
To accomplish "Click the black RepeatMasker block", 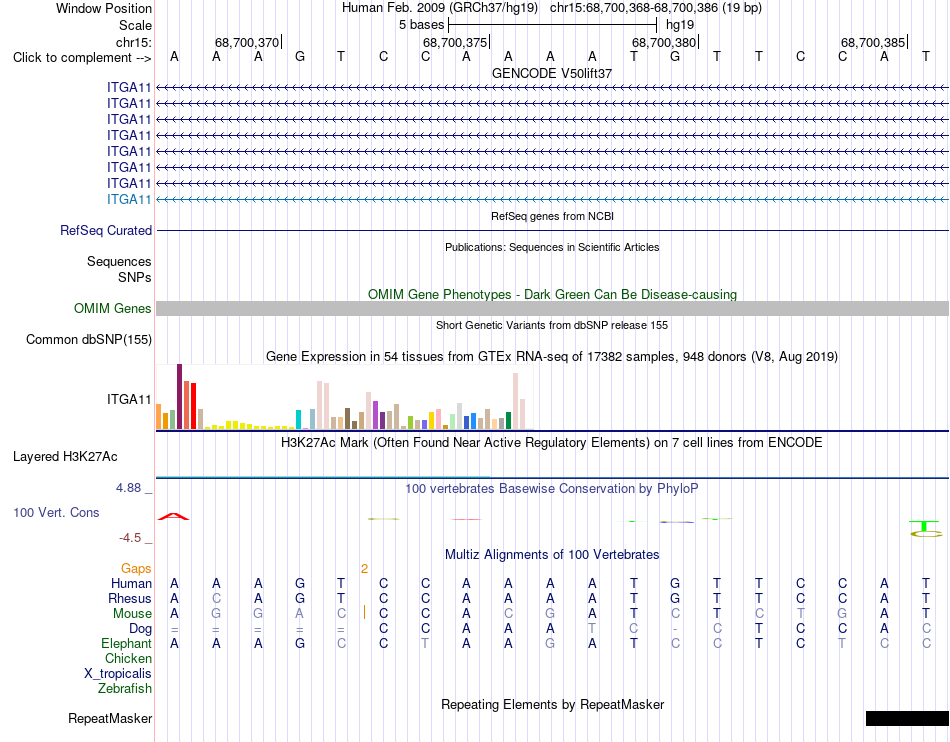I will pyautogui.click(x=907, y=718).
